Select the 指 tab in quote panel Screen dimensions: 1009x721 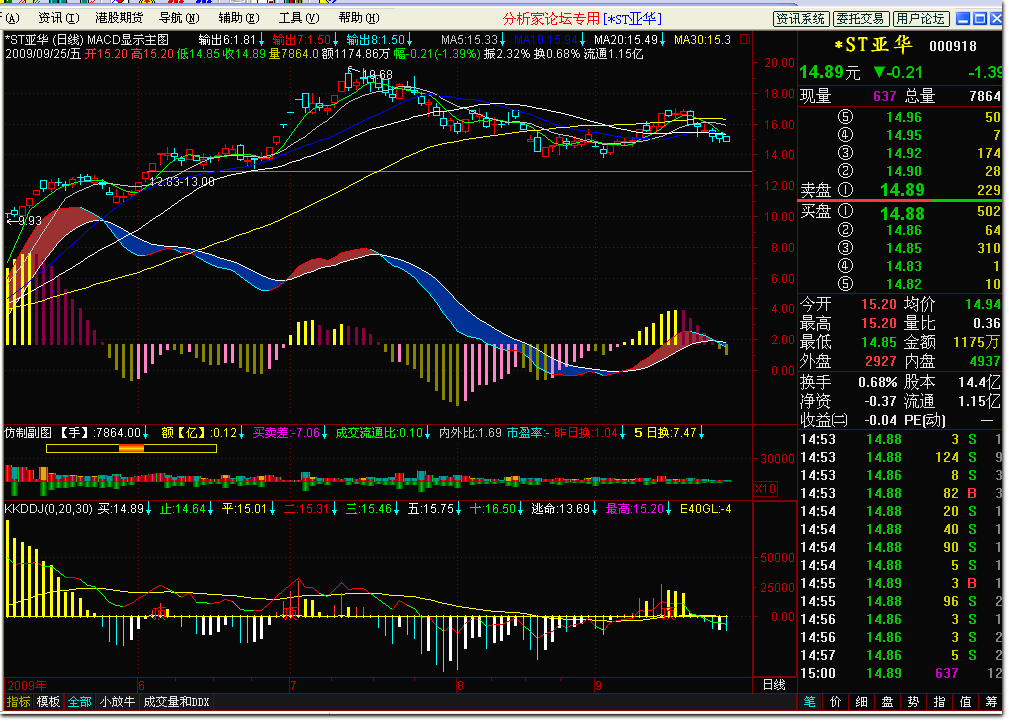tap(940, 702)
